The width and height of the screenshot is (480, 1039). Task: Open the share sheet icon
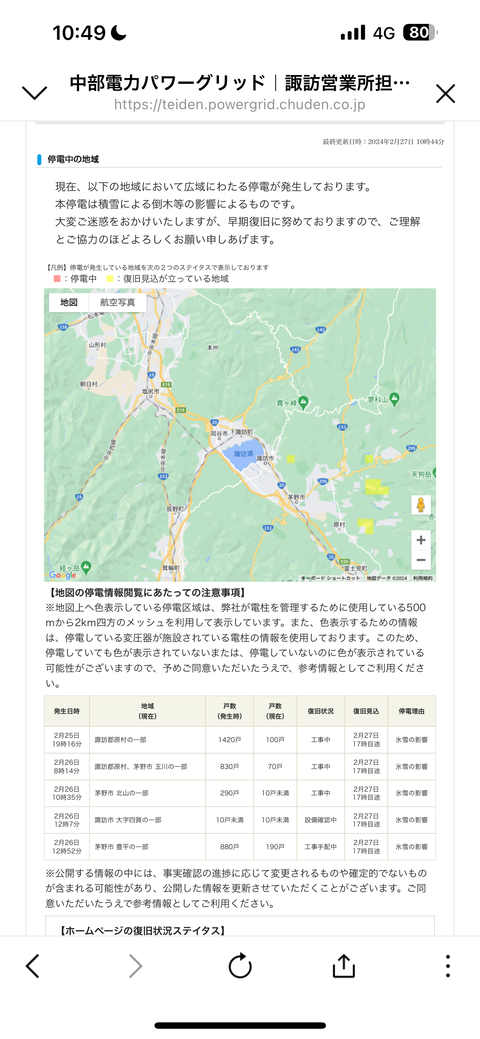(x=343, y=965)
